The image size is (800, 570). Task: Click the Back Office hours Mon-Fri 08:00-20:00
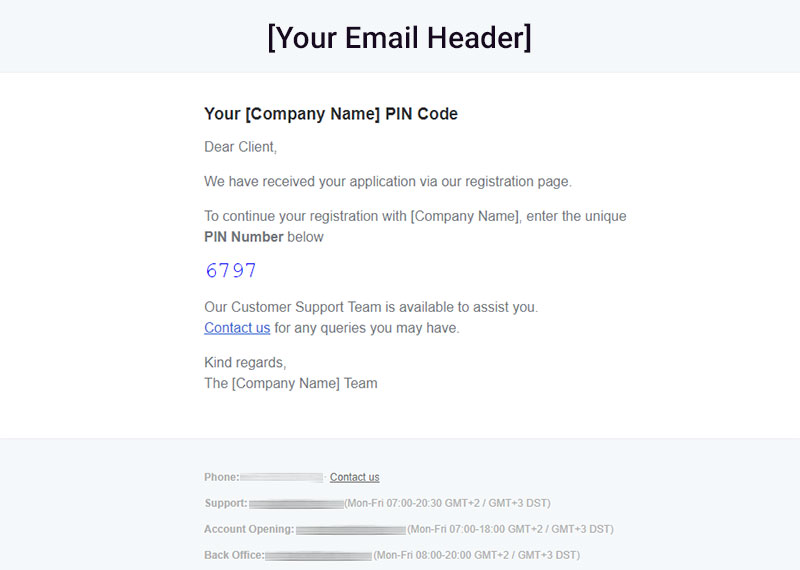coord(476,555)
